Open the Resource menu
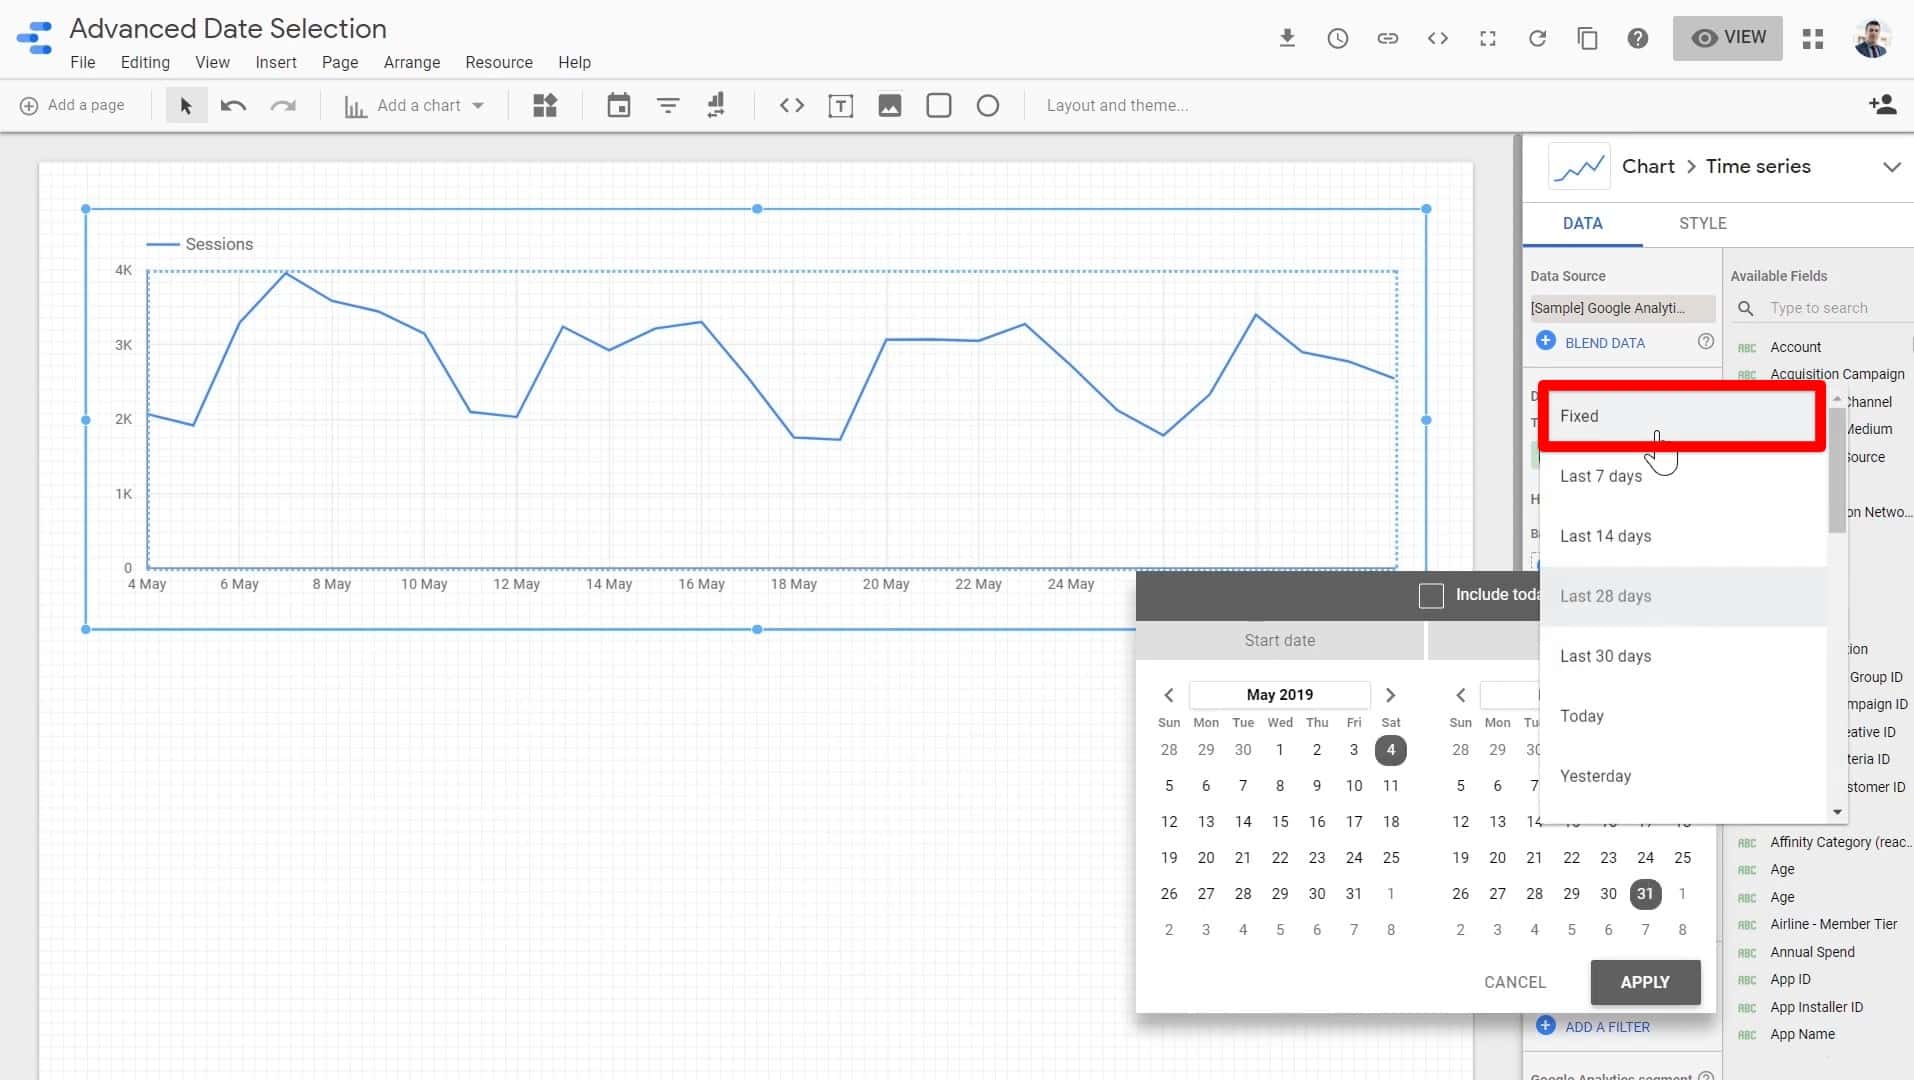The image size is (1914, 1080). 498,62
